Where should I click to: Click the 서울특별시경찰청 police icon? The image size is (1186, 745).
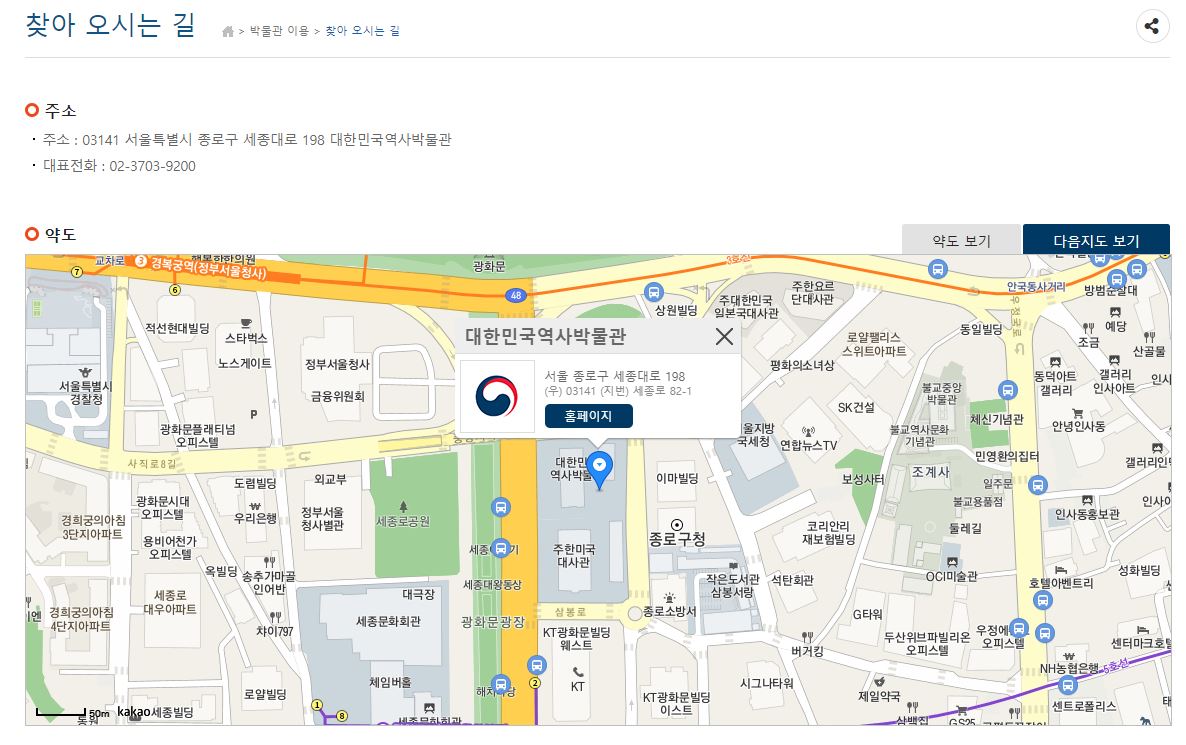tap(85, 372)
